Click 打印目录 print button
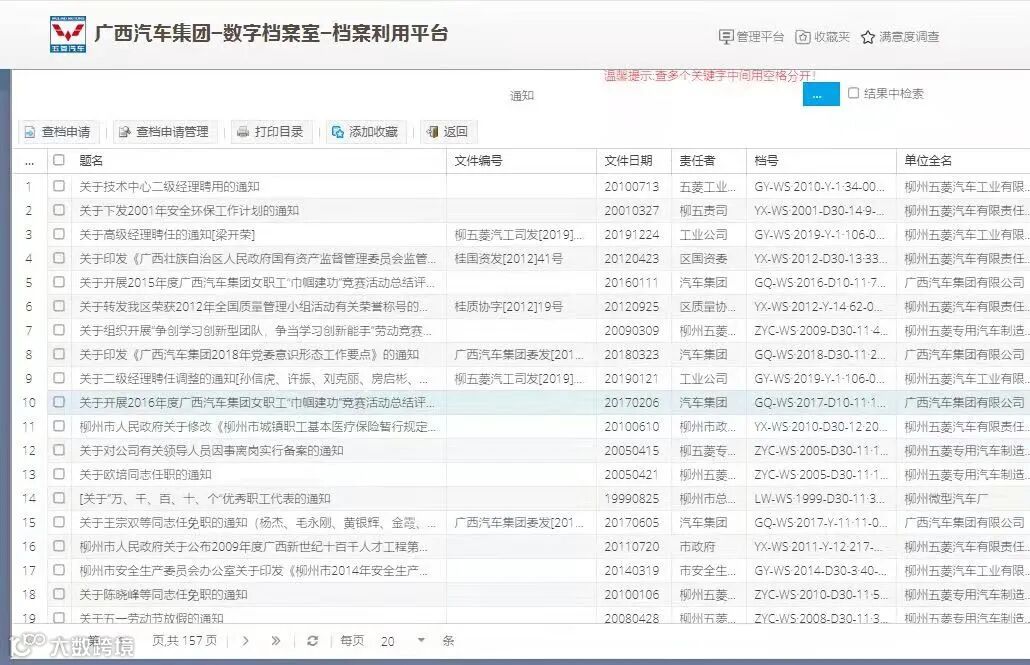1030x665 pixels. 271,131
